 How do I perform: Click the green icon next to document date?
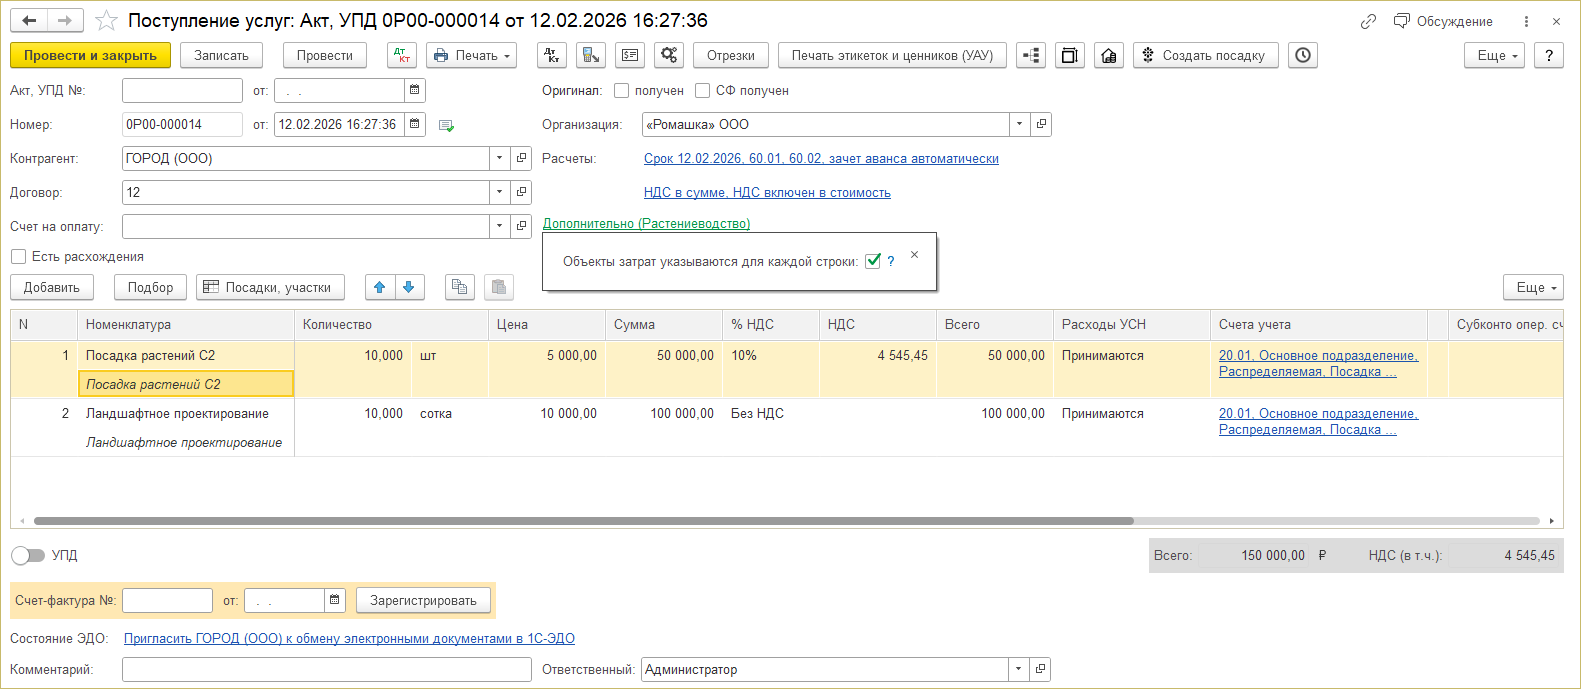(x=446, y=125)
